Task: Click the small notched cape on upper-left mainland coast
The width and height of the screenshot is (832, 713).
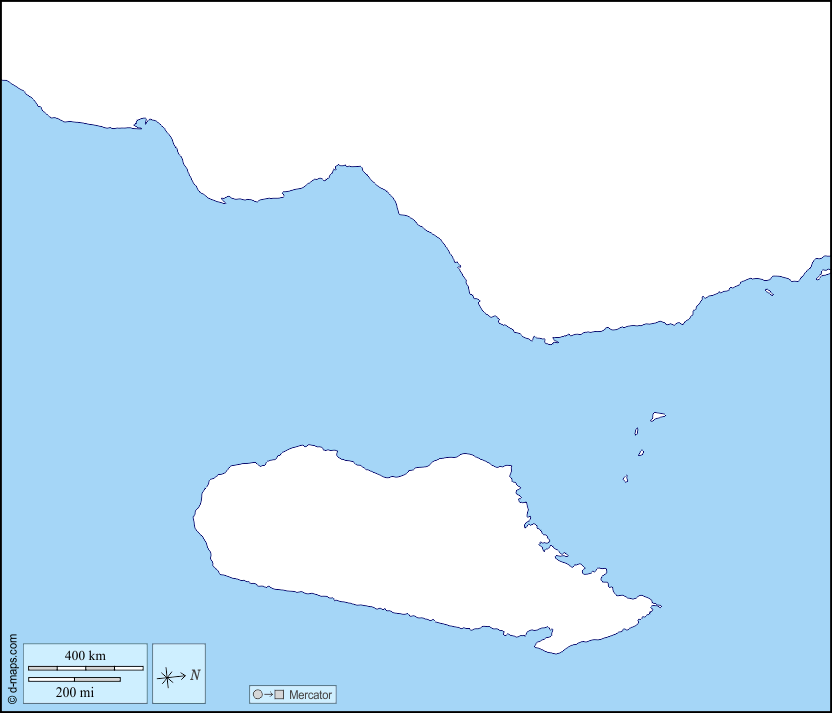Action: coord(141,123)
